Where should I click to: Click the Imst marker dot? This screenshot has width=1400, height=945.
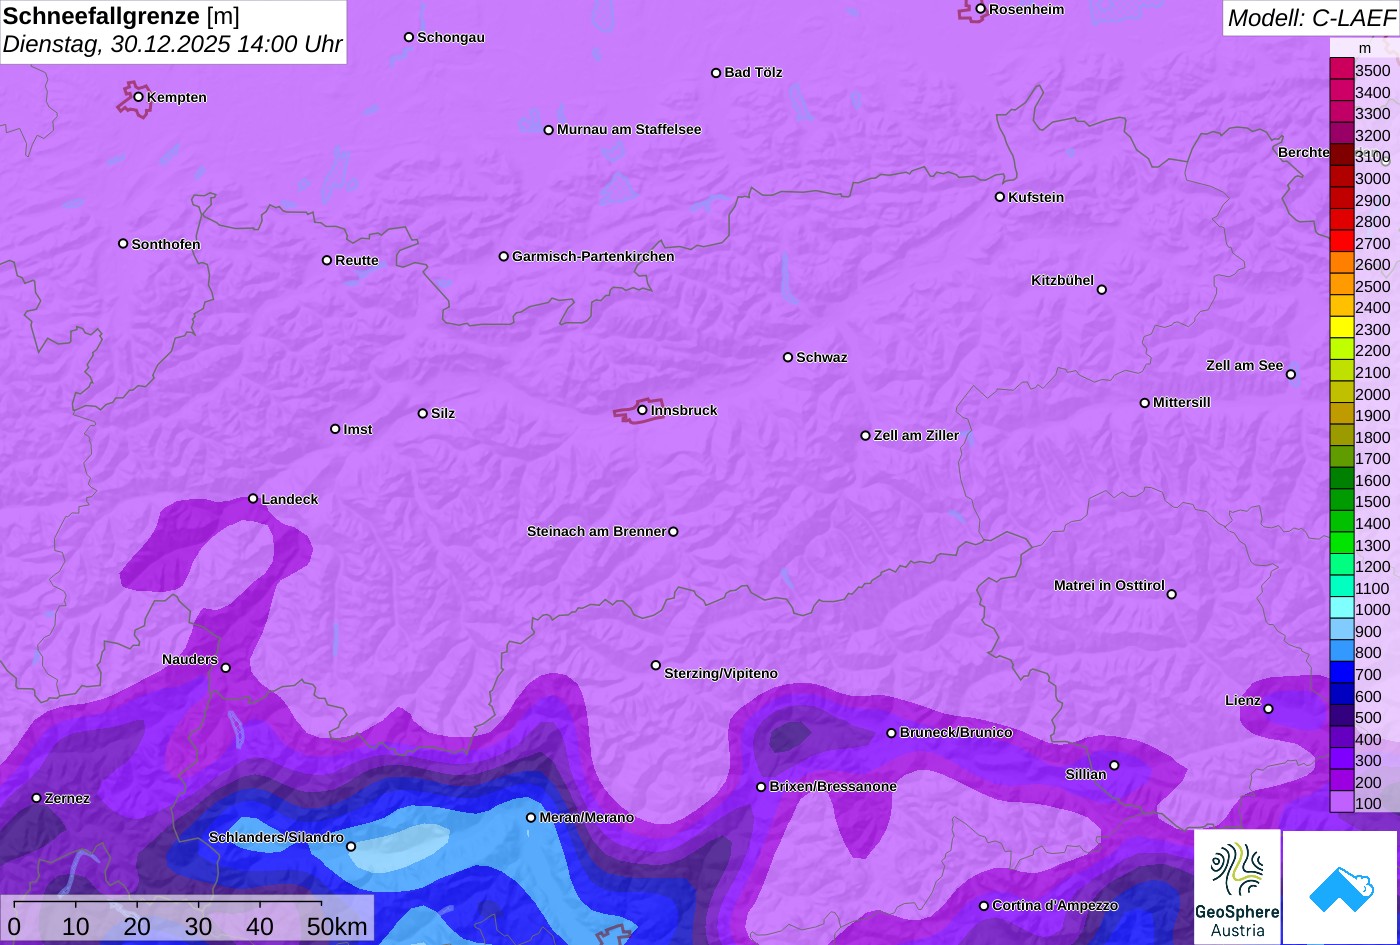tap(335, 429)
